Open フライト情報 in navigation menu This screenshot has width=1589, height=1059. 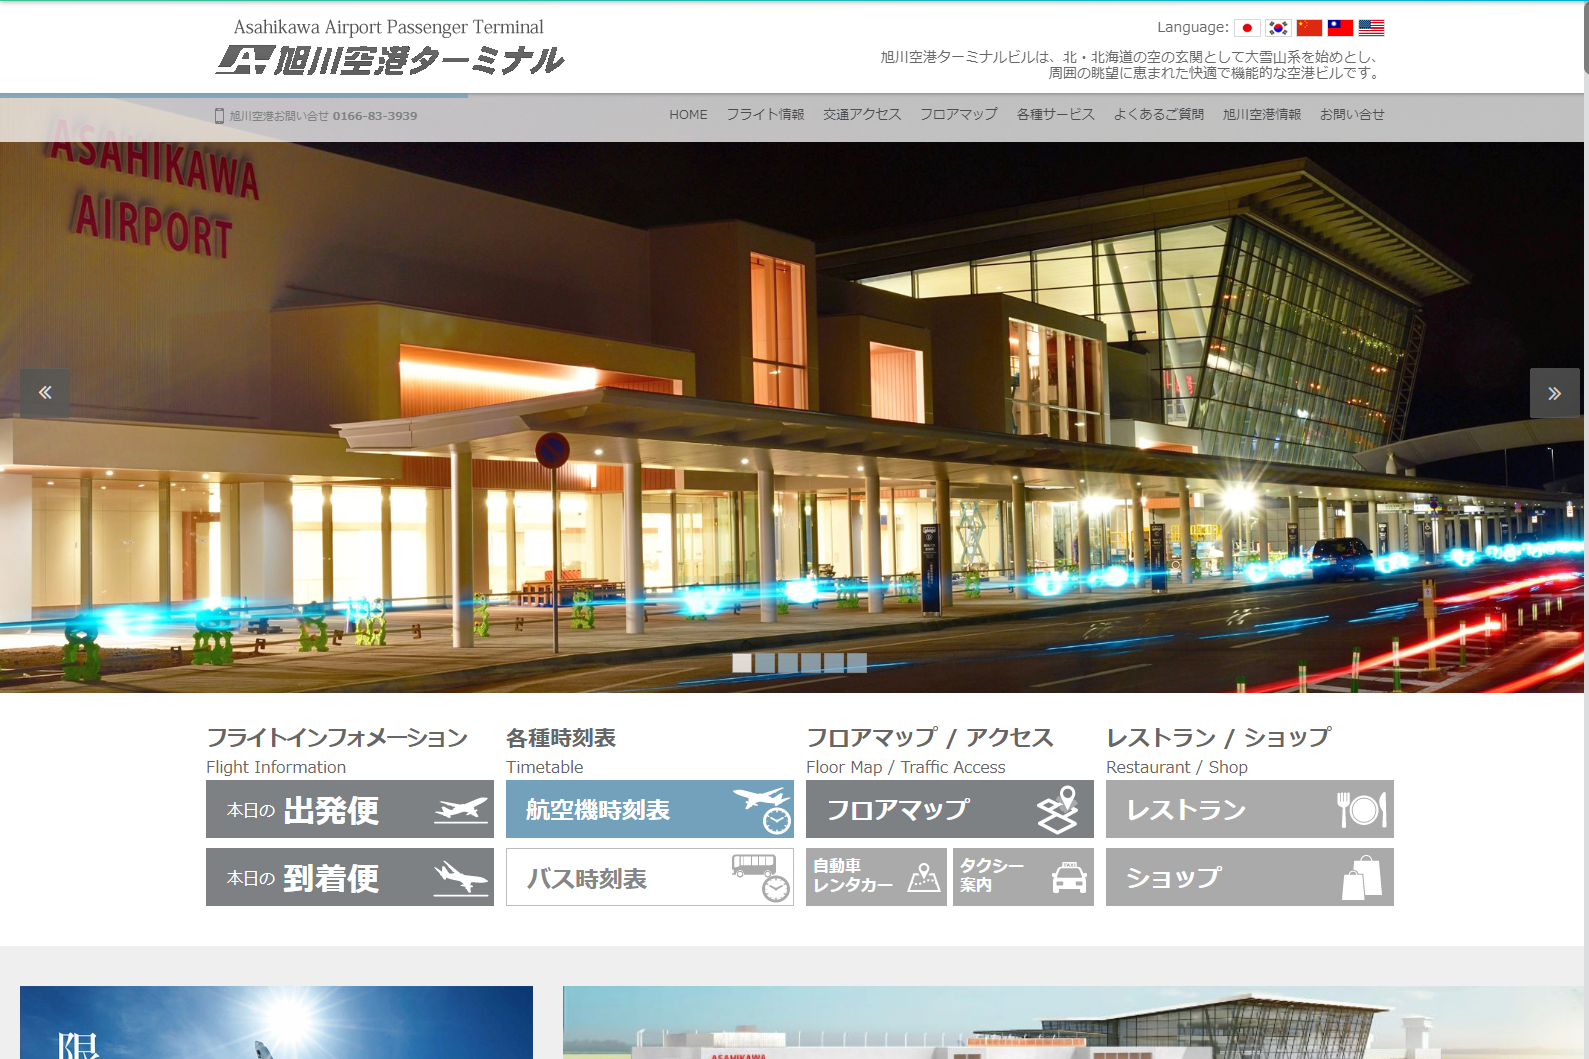point(765,115)
